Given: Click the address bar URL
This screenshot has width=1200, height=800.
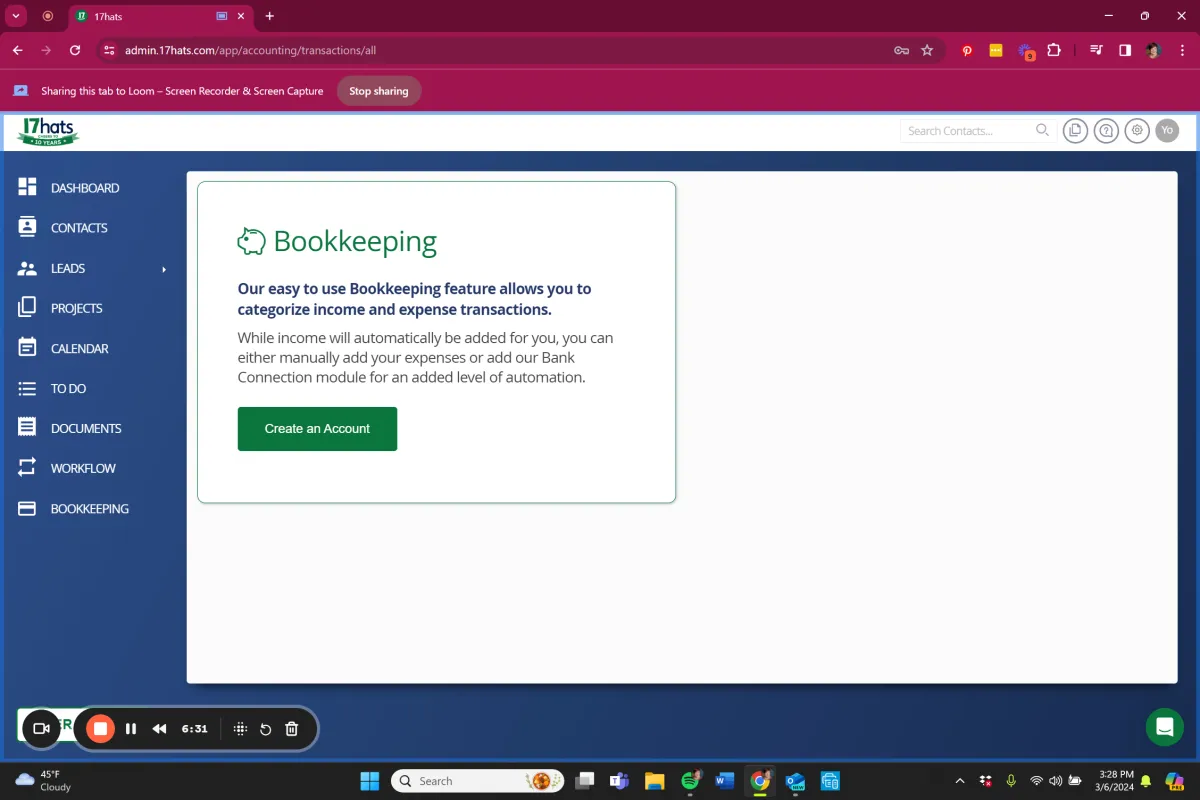Looking at the screenshot, I should pos(250,50).
